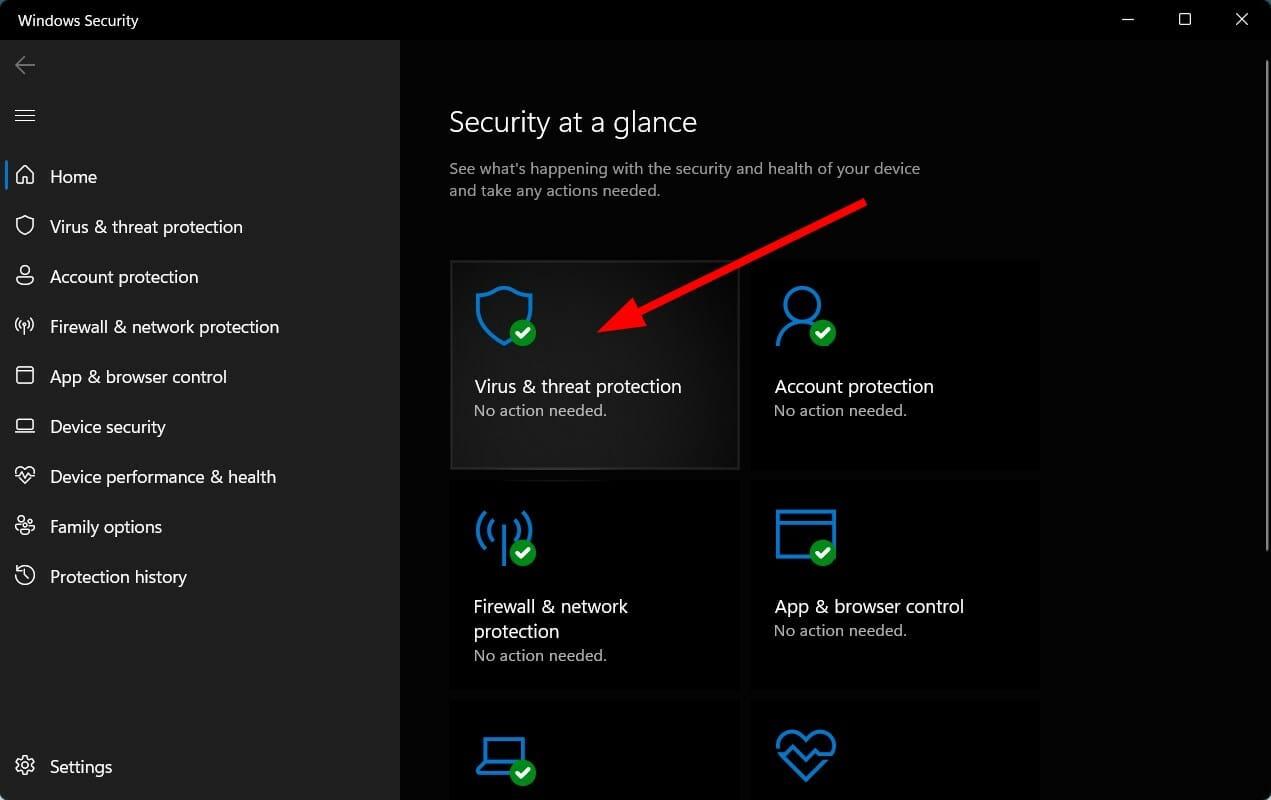Image resolution: width=1271 pixels, height=800 pixels.
Task: Open the Virus & threat protection tile
Action: 594,364
